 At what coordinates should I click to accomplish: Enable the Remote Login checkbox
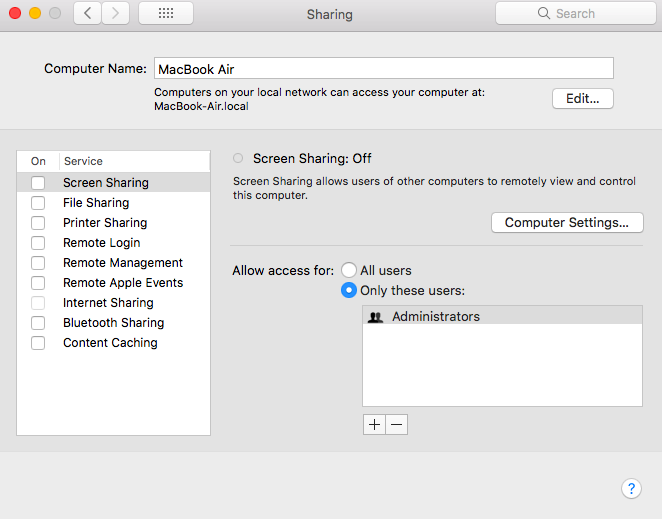[x=38, y=243]
